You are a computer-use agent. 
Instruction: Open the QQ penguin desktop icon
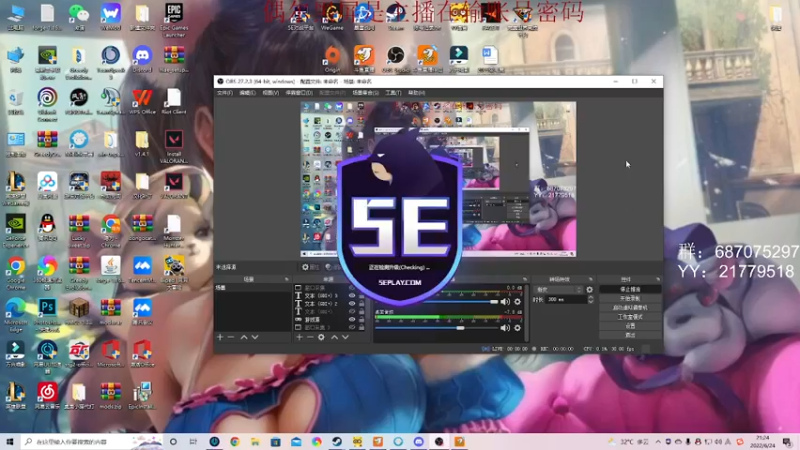pos(47,228)
